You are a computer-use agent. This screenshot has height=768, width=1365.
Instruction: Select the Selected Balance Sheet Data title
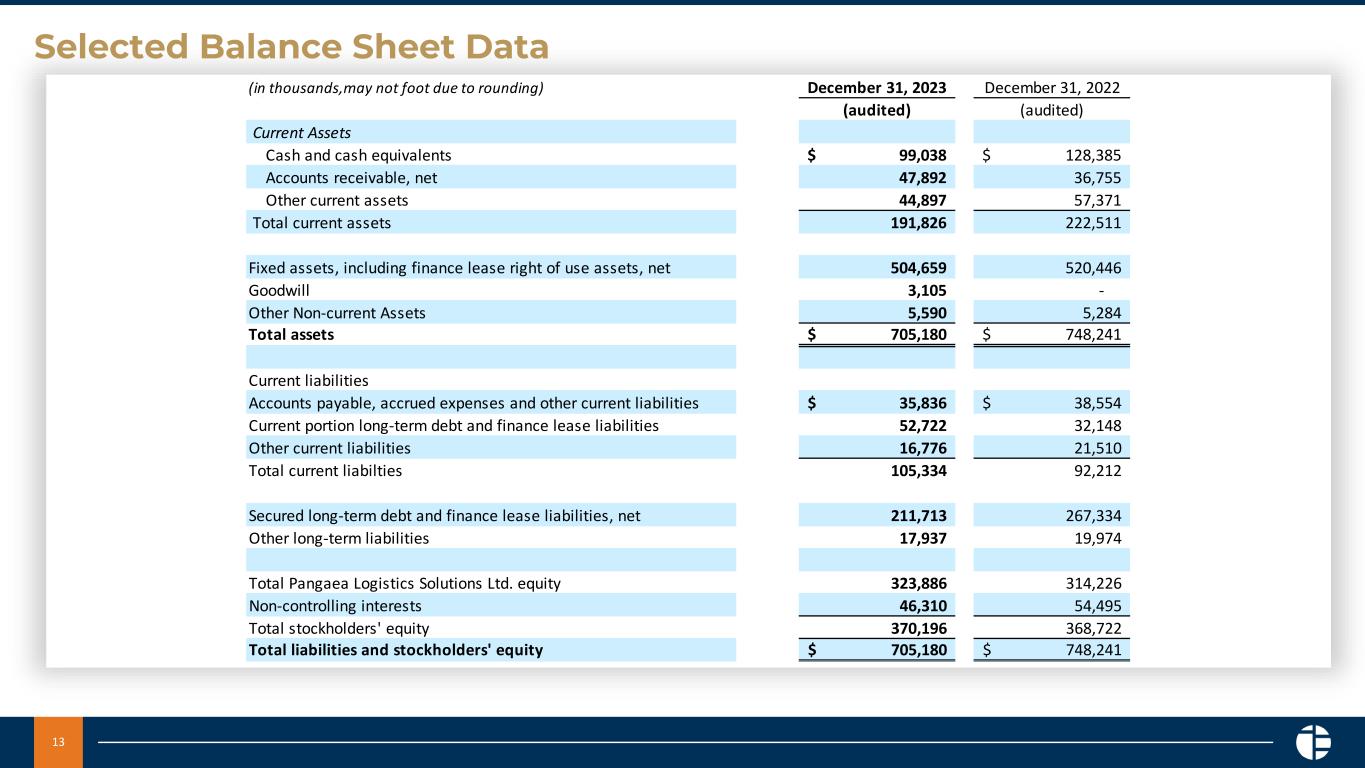(291, 46)
